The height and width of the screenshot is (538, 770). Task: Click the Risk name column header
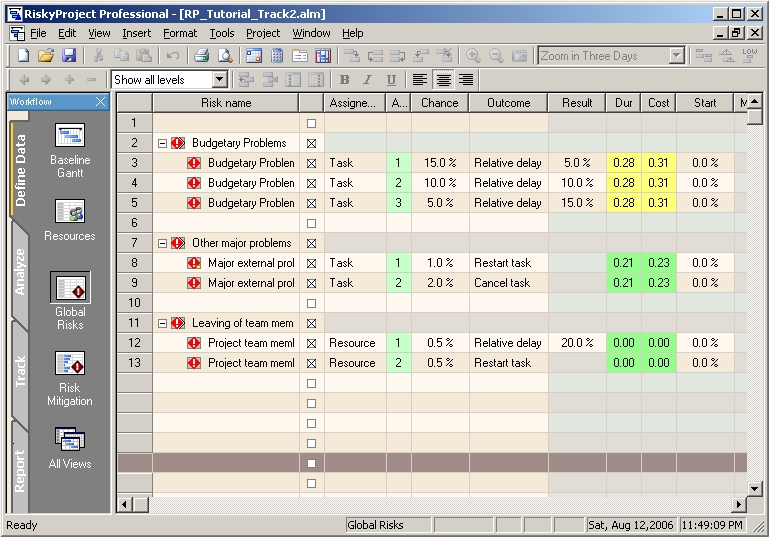point(225,103)
